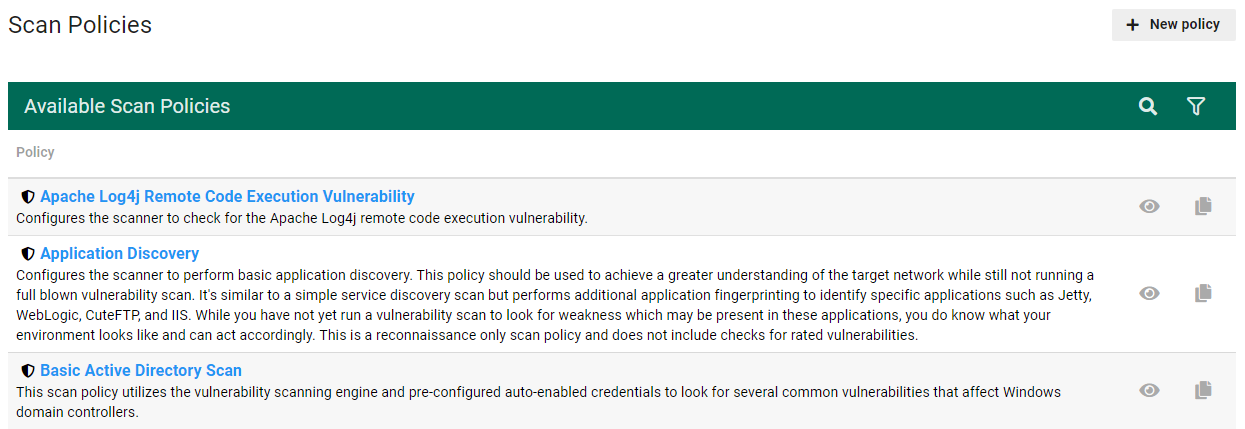Open Apache Log4j Remote Code Execution Vulnerability link
The height and width of the screenshot is (429, 1245).
227,197
